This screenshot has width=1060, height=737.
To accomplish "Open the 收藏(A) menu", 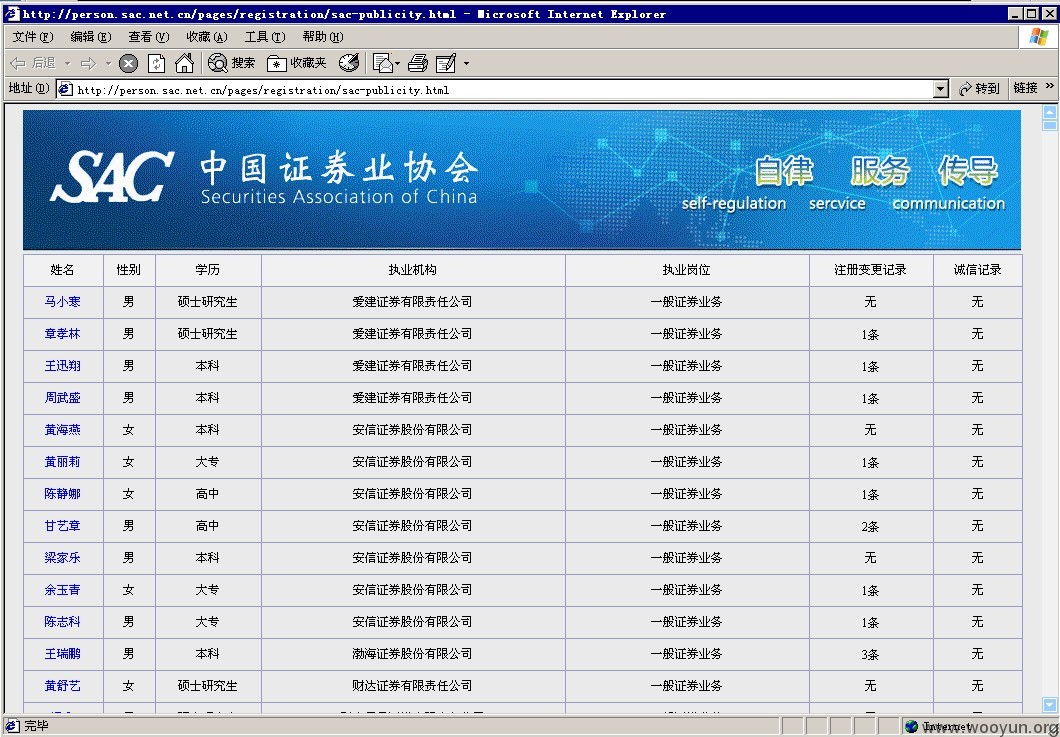I will 207,37.
